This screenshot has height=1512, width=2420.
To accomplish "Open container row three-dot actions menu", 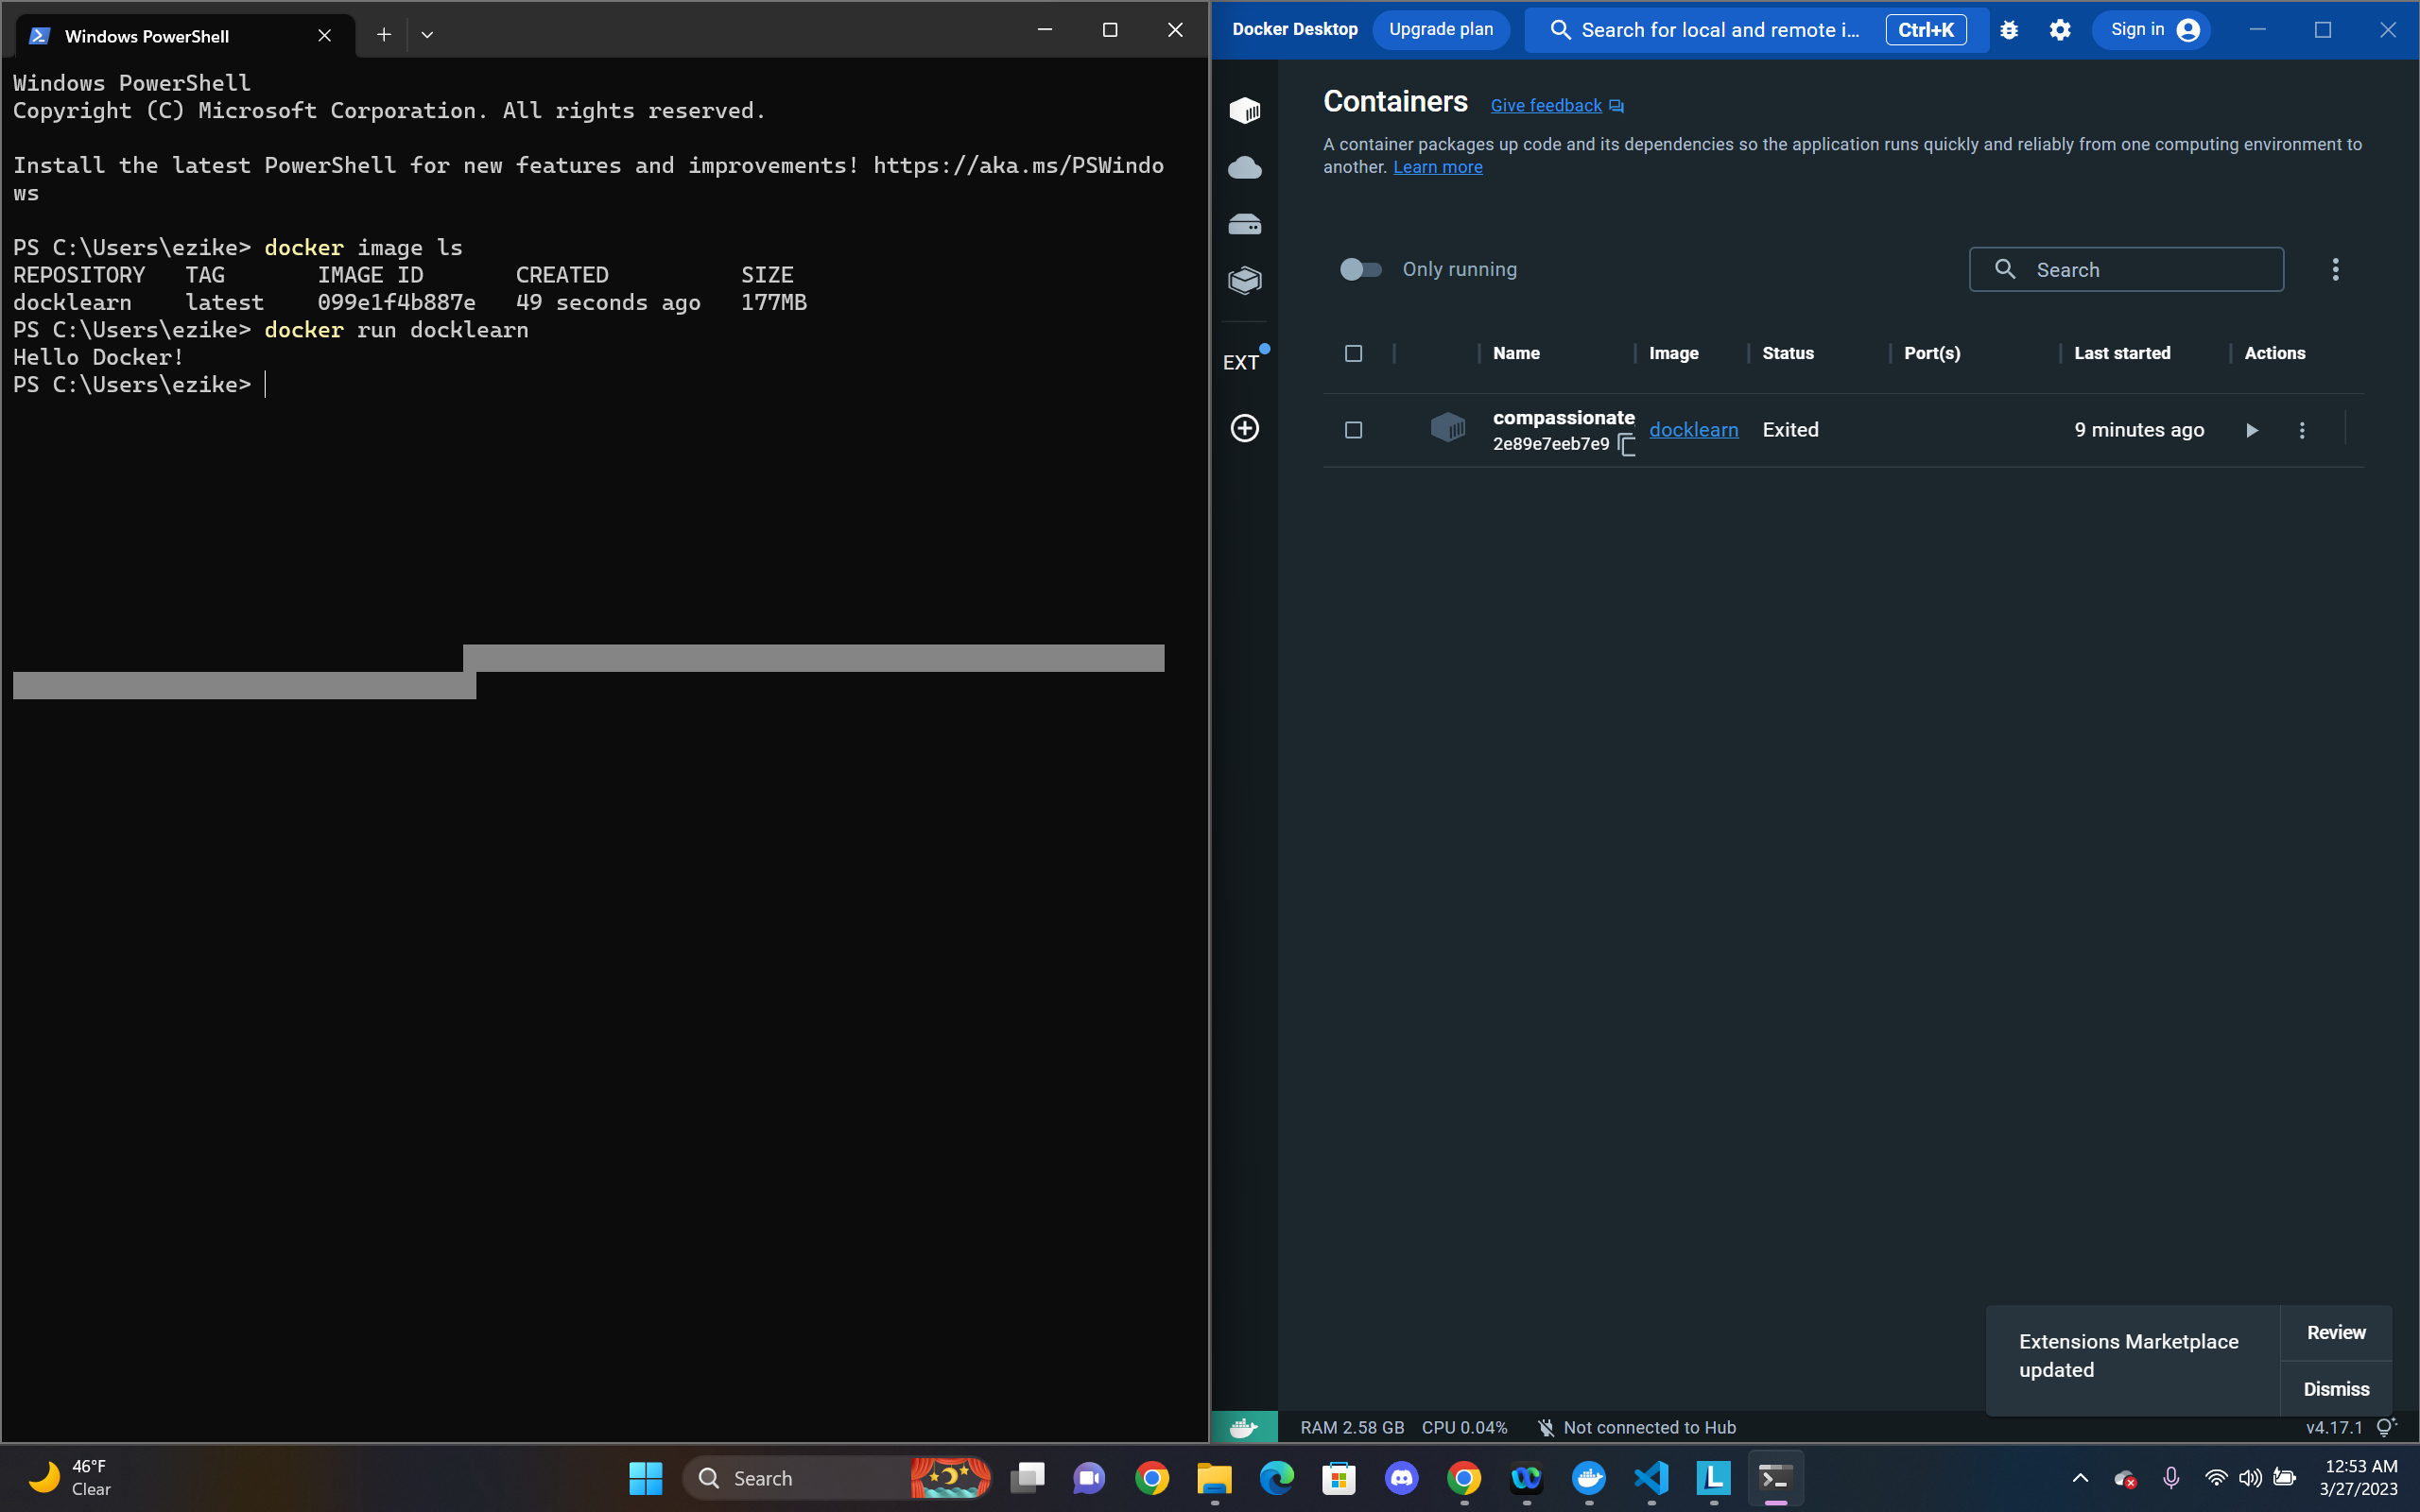I will pos(2302,430).
